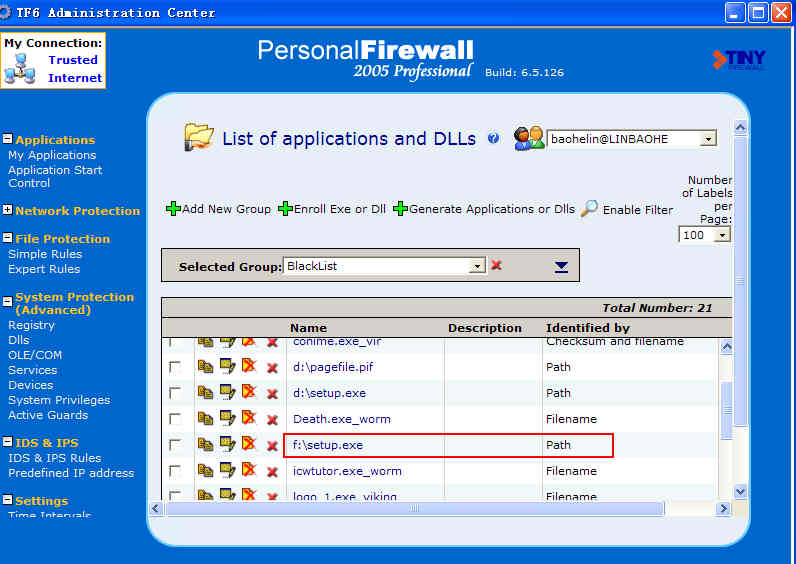Collapse the Applications sidebar section
This screenshot has width=796, height=564.
(8, 139)
